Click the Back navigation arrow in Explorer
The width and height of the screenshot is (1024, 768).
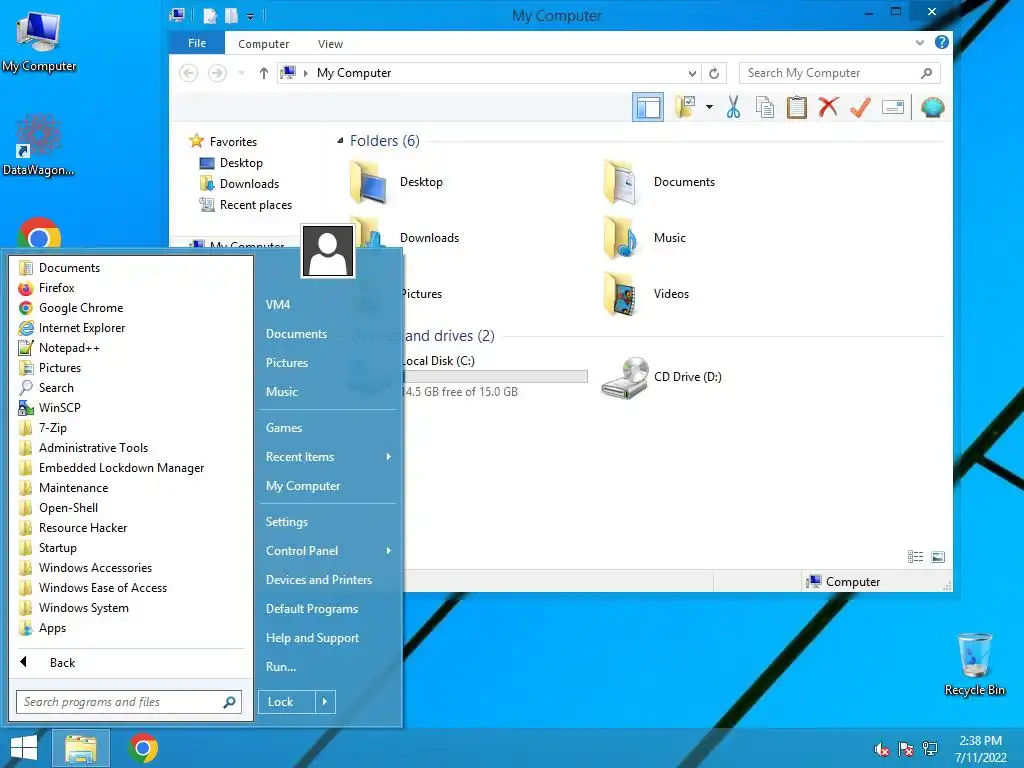coord(189,73)
